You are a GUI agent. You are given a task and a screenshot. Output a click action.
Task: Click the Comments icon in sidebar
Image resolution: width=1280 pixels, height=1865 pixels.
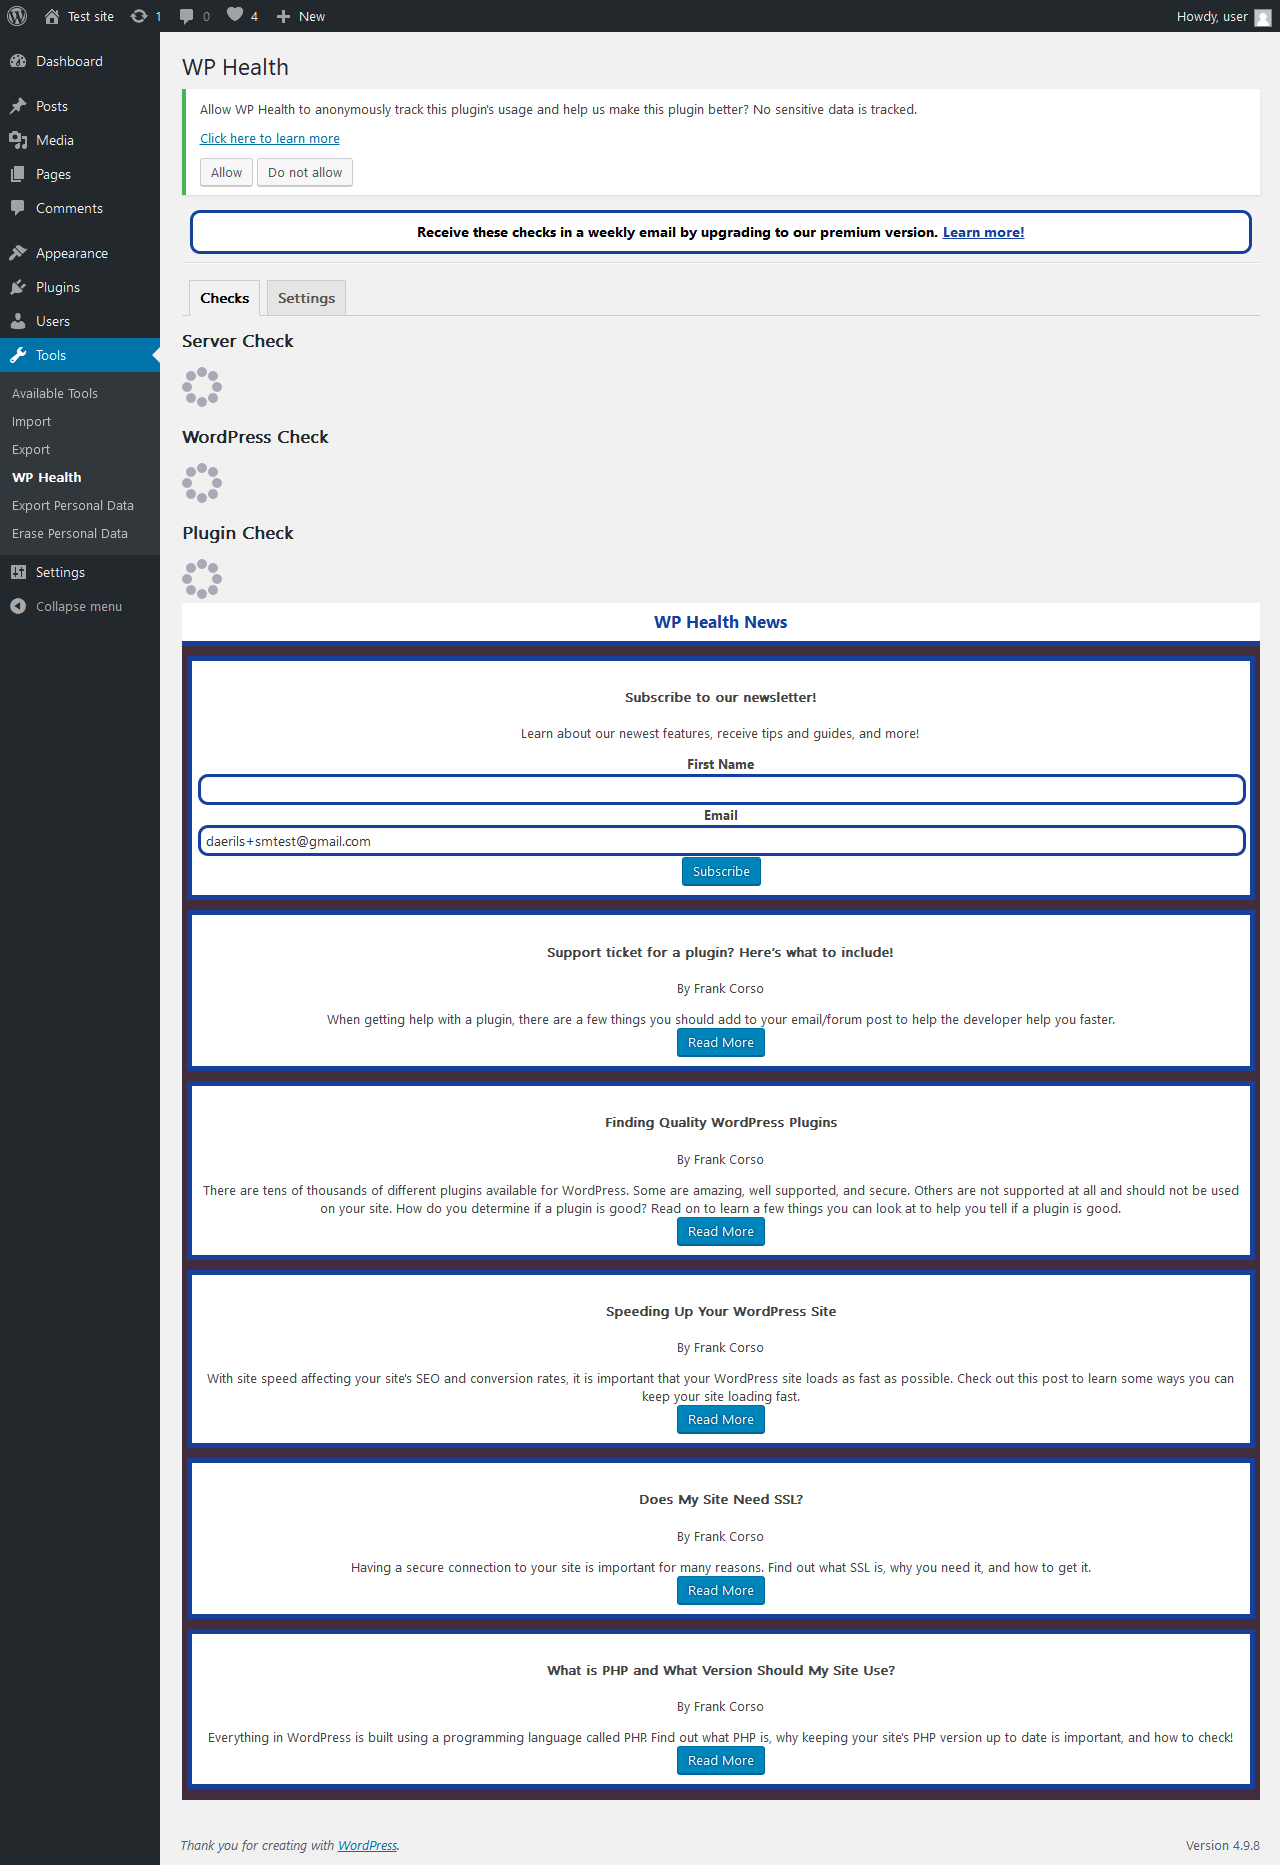click(18, 208)
